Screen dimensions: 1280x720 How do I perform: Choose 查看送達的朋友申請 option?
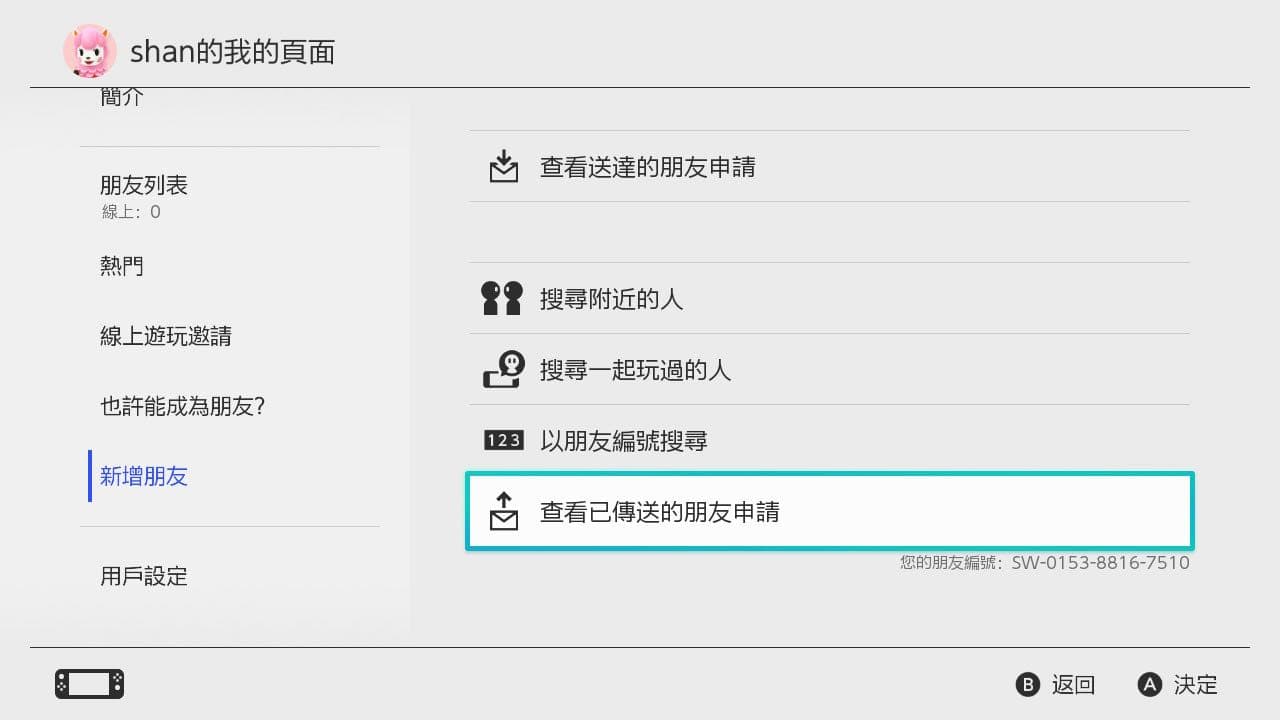coord(830,166)
